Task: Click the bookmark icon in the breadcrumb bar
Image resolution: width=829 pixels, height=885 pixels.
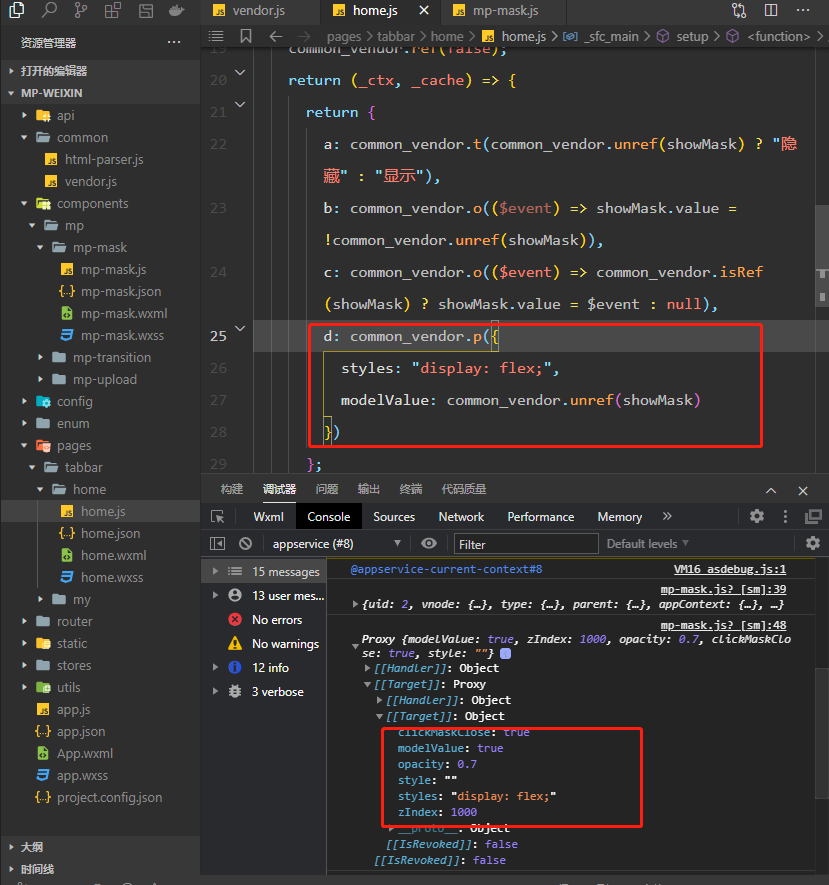Action: (246, 36)
